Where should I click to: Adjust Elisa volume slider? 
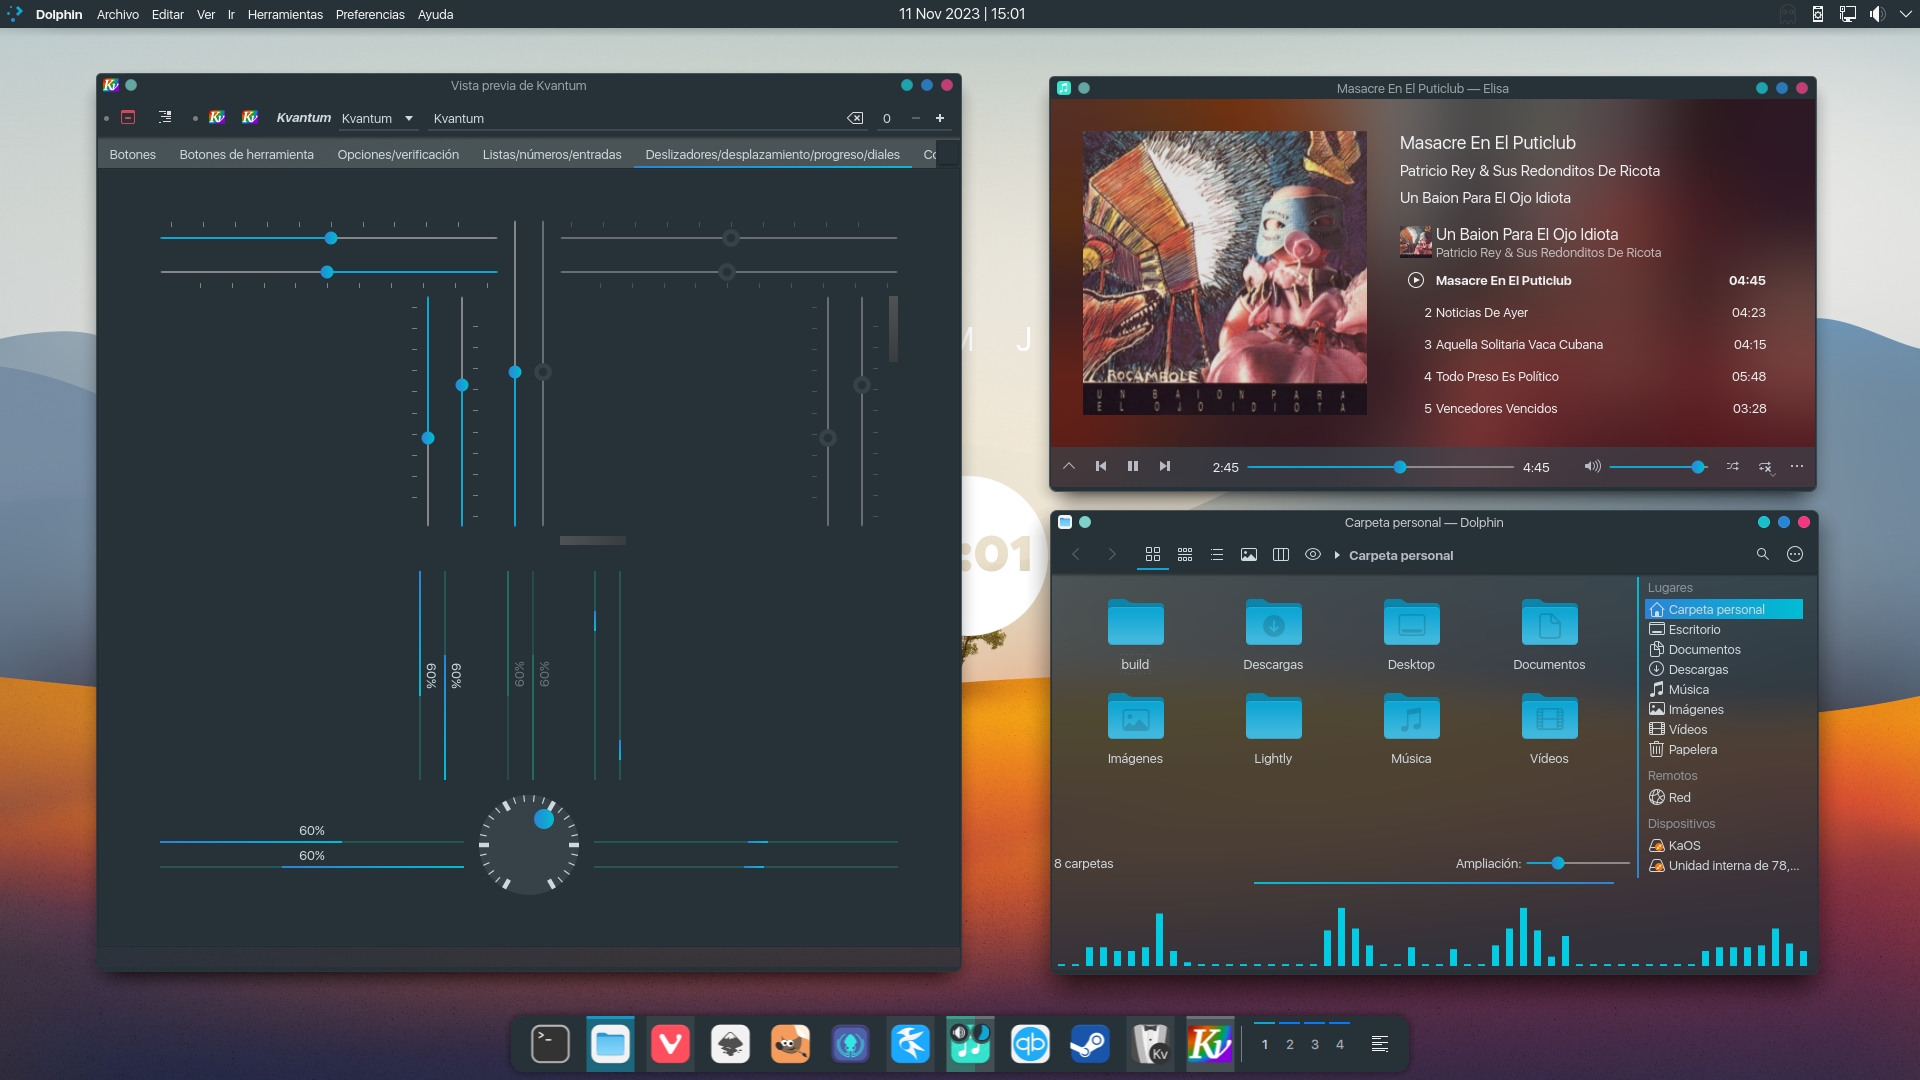tap(1659, 467)
